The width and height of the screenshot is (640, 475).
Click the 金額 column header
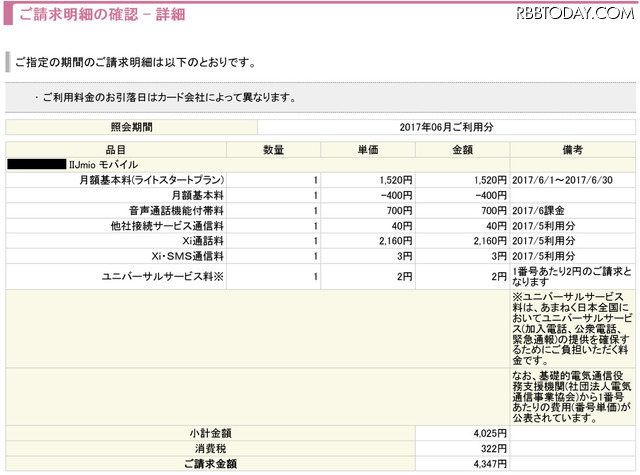(x=462, y=149)
